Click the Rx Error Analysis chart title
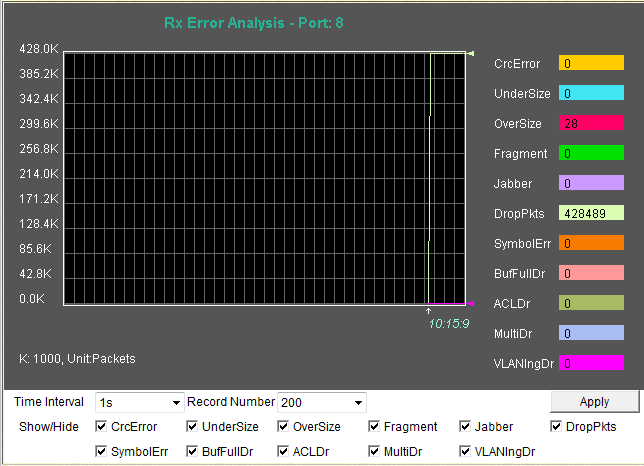 [x=254, y=23]
